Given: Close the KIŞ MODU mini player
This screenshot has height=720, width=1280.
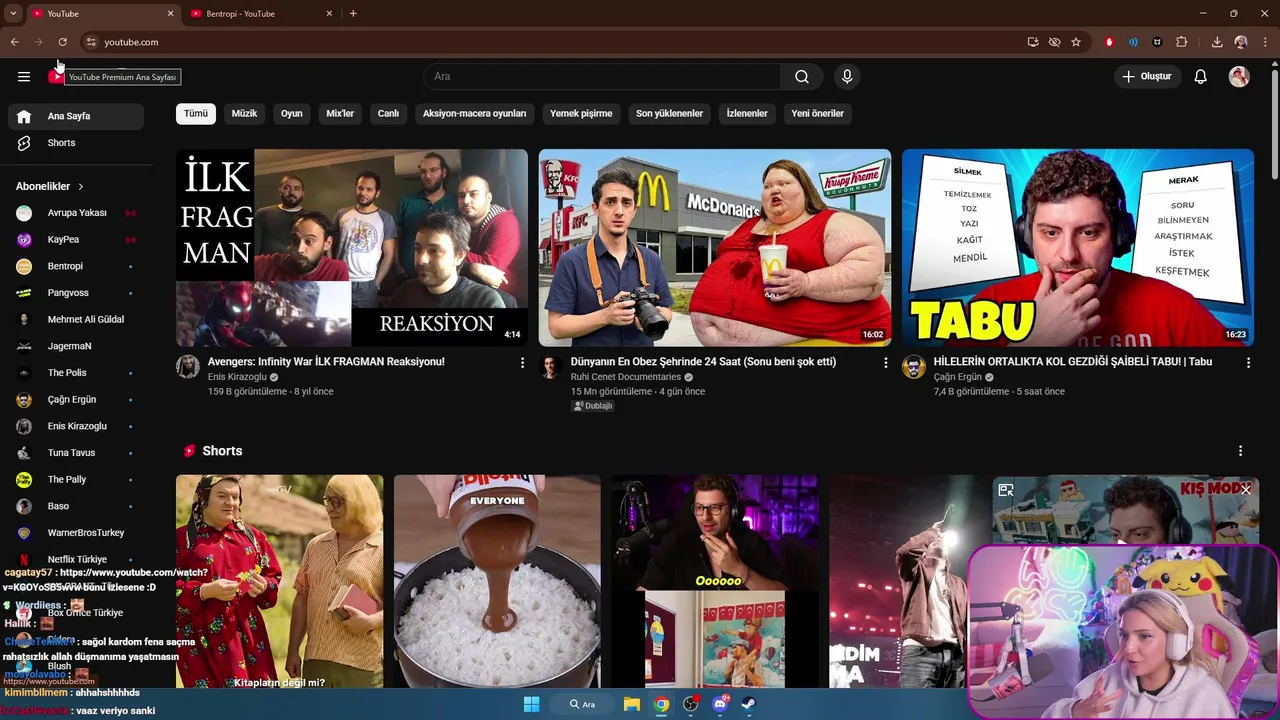Looking at the screenshot, I should tap(1246, 490).
